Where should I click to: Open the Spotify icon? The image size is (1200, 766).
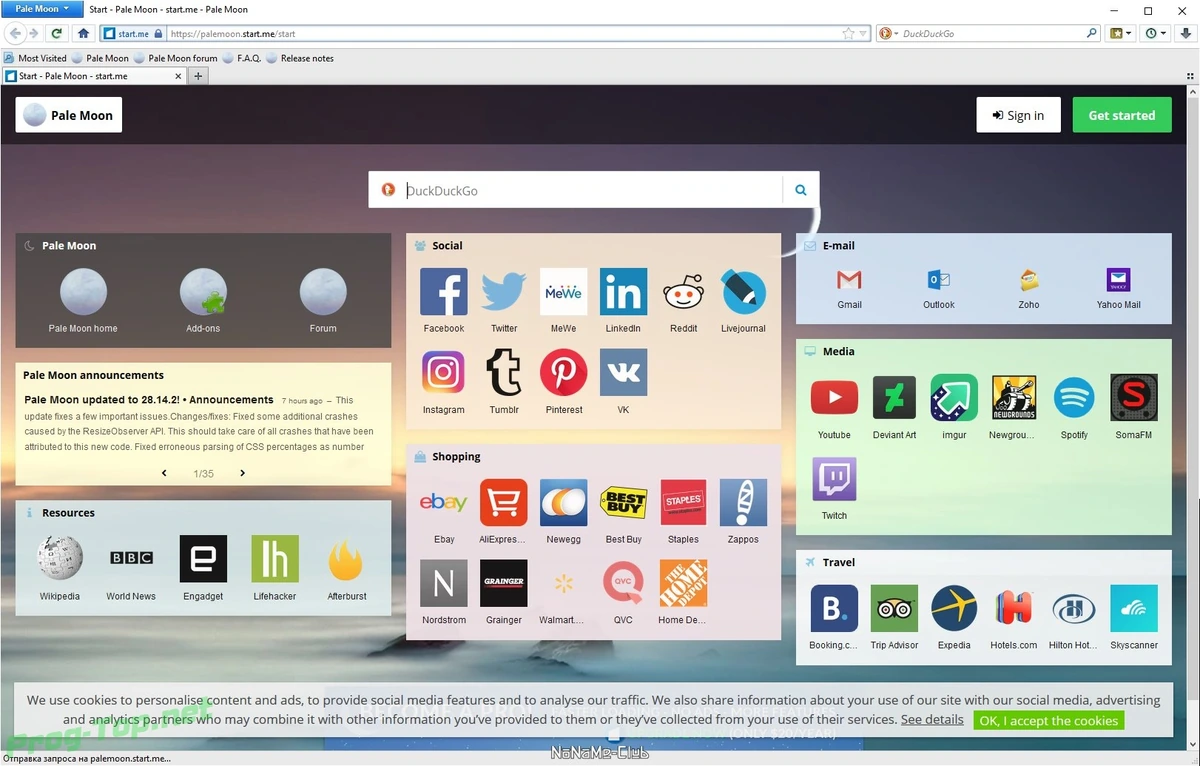pos(1074,398)
